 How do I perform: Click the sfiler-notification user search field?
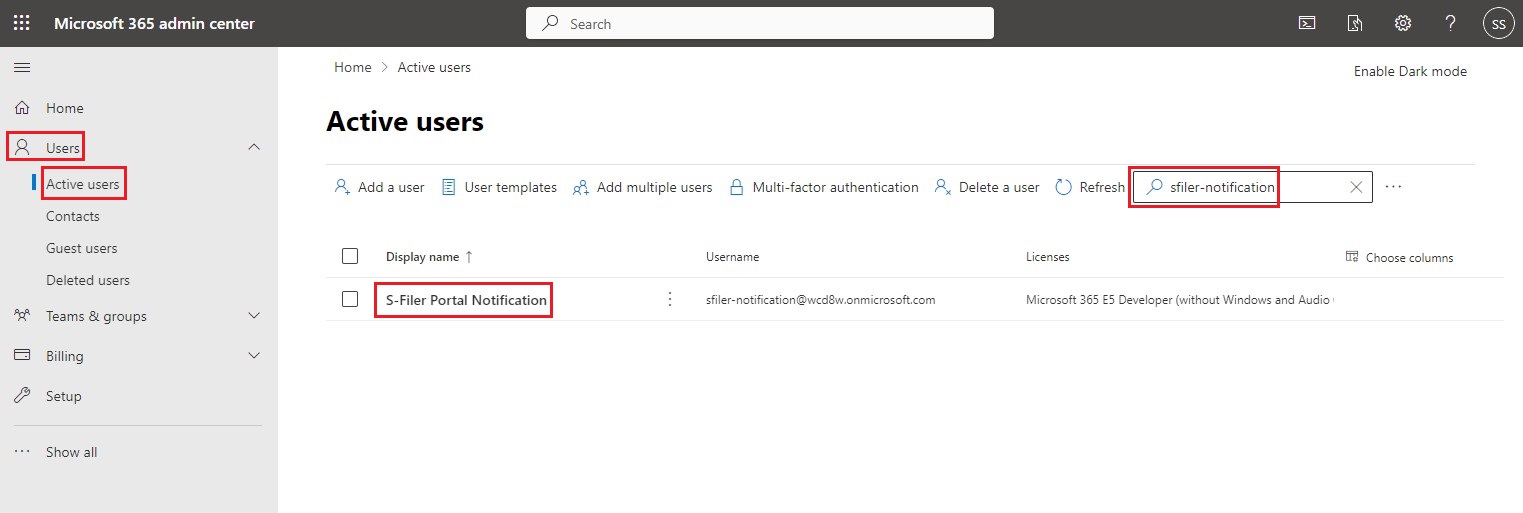[1252, 187]
